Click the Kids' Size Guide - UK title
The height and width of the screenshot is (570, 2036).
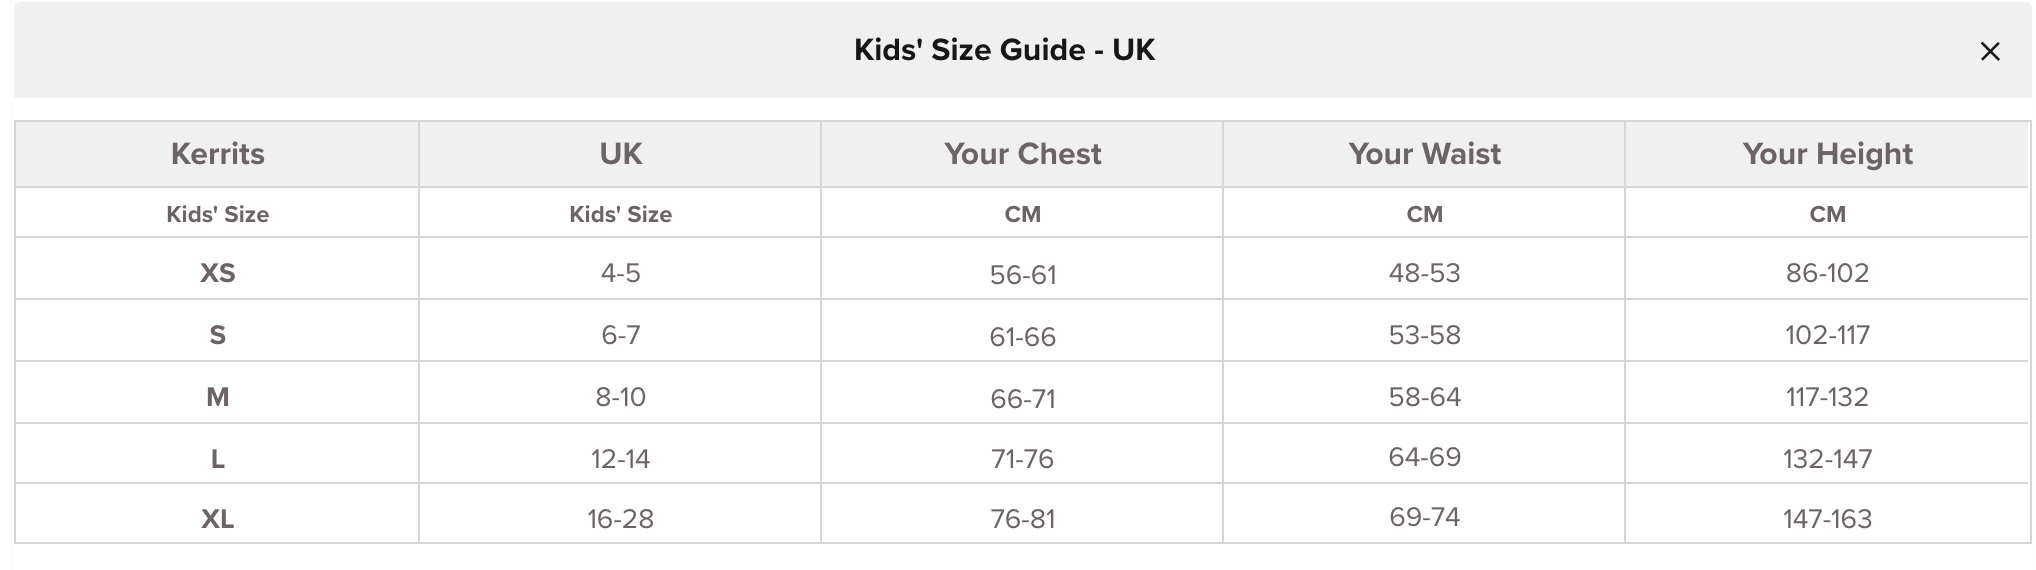point(1004,50)
